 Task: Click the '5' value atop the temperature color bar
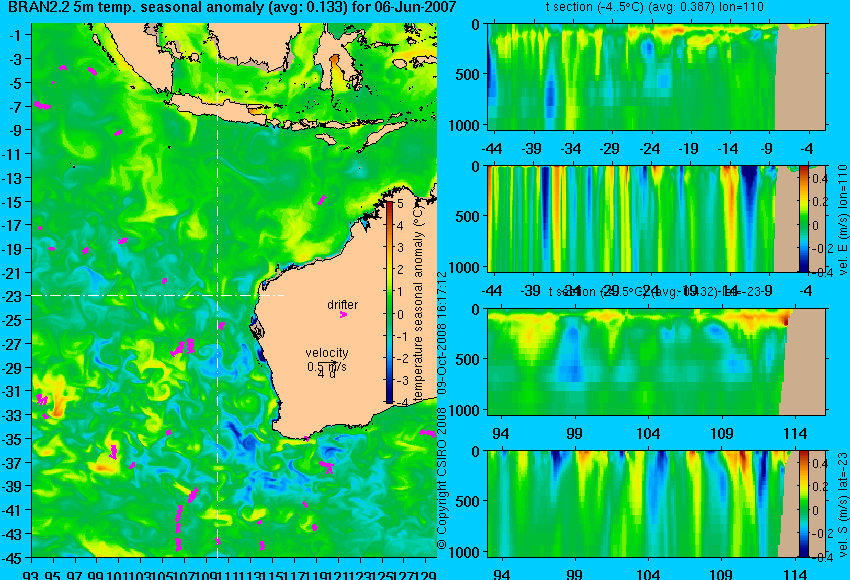400,204
